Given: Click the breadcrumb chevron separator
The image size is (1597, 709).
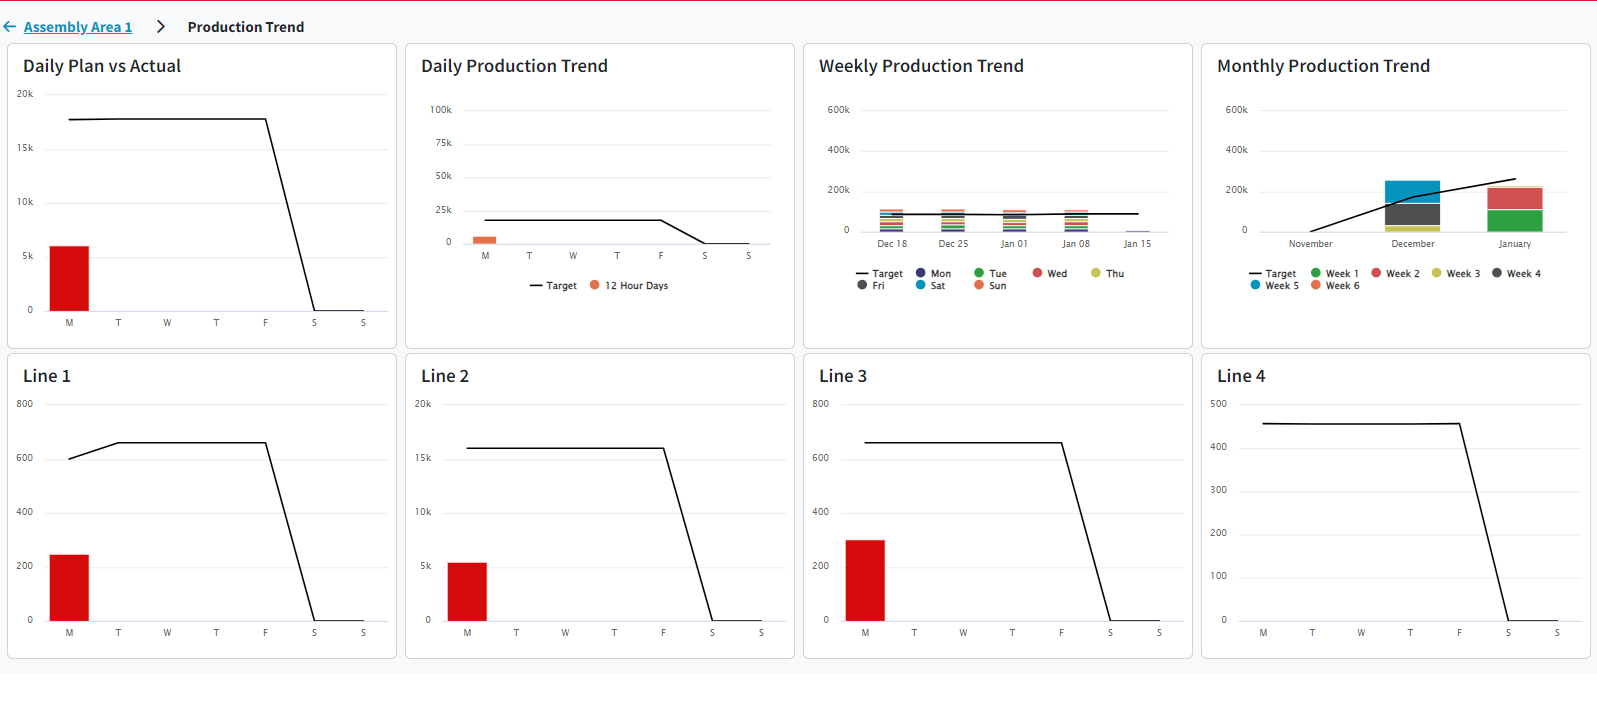Looking at the screenshot, I should click(160, 27).
